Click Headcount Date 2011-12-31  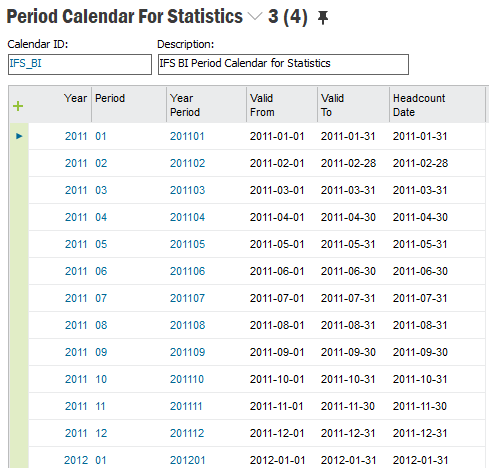(x=420, y=433)
